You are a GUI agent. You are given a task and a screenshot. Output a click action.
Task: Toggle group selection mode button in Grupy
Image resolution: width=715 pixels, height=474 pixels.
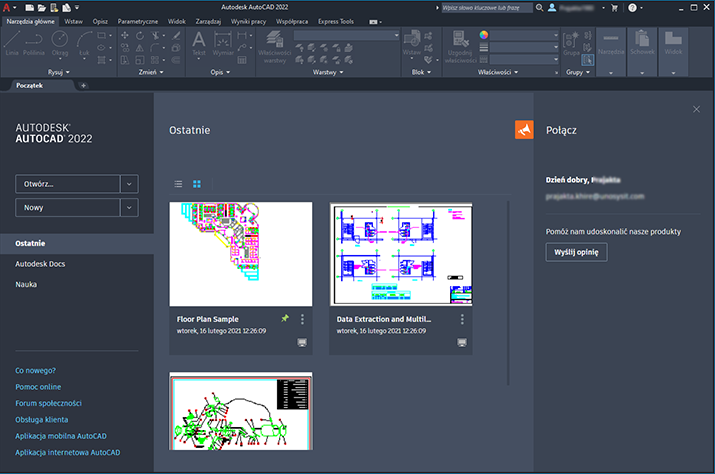(588, 60)
